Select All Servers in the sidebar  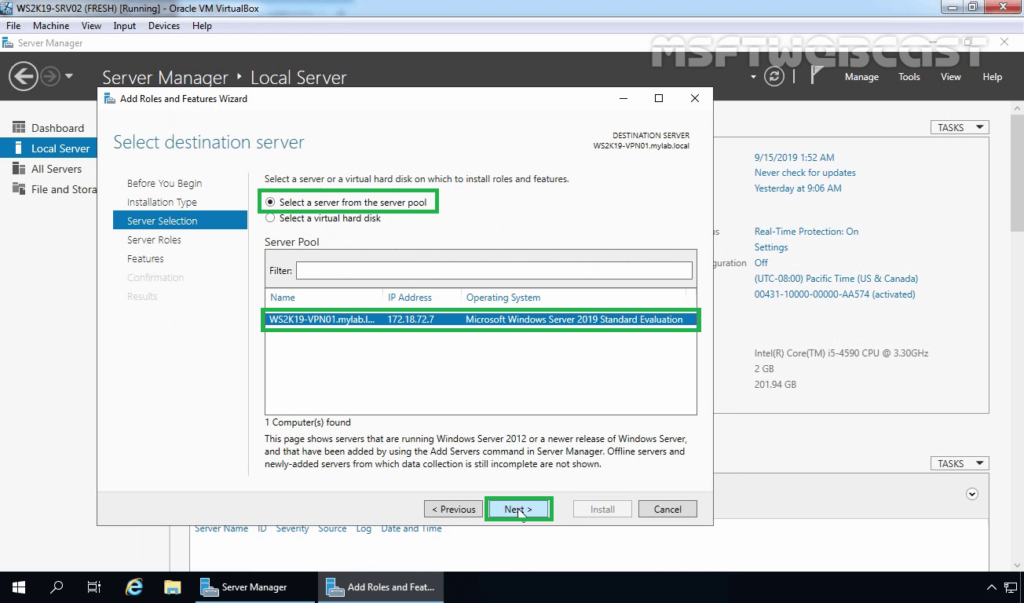tap(56, 169)
